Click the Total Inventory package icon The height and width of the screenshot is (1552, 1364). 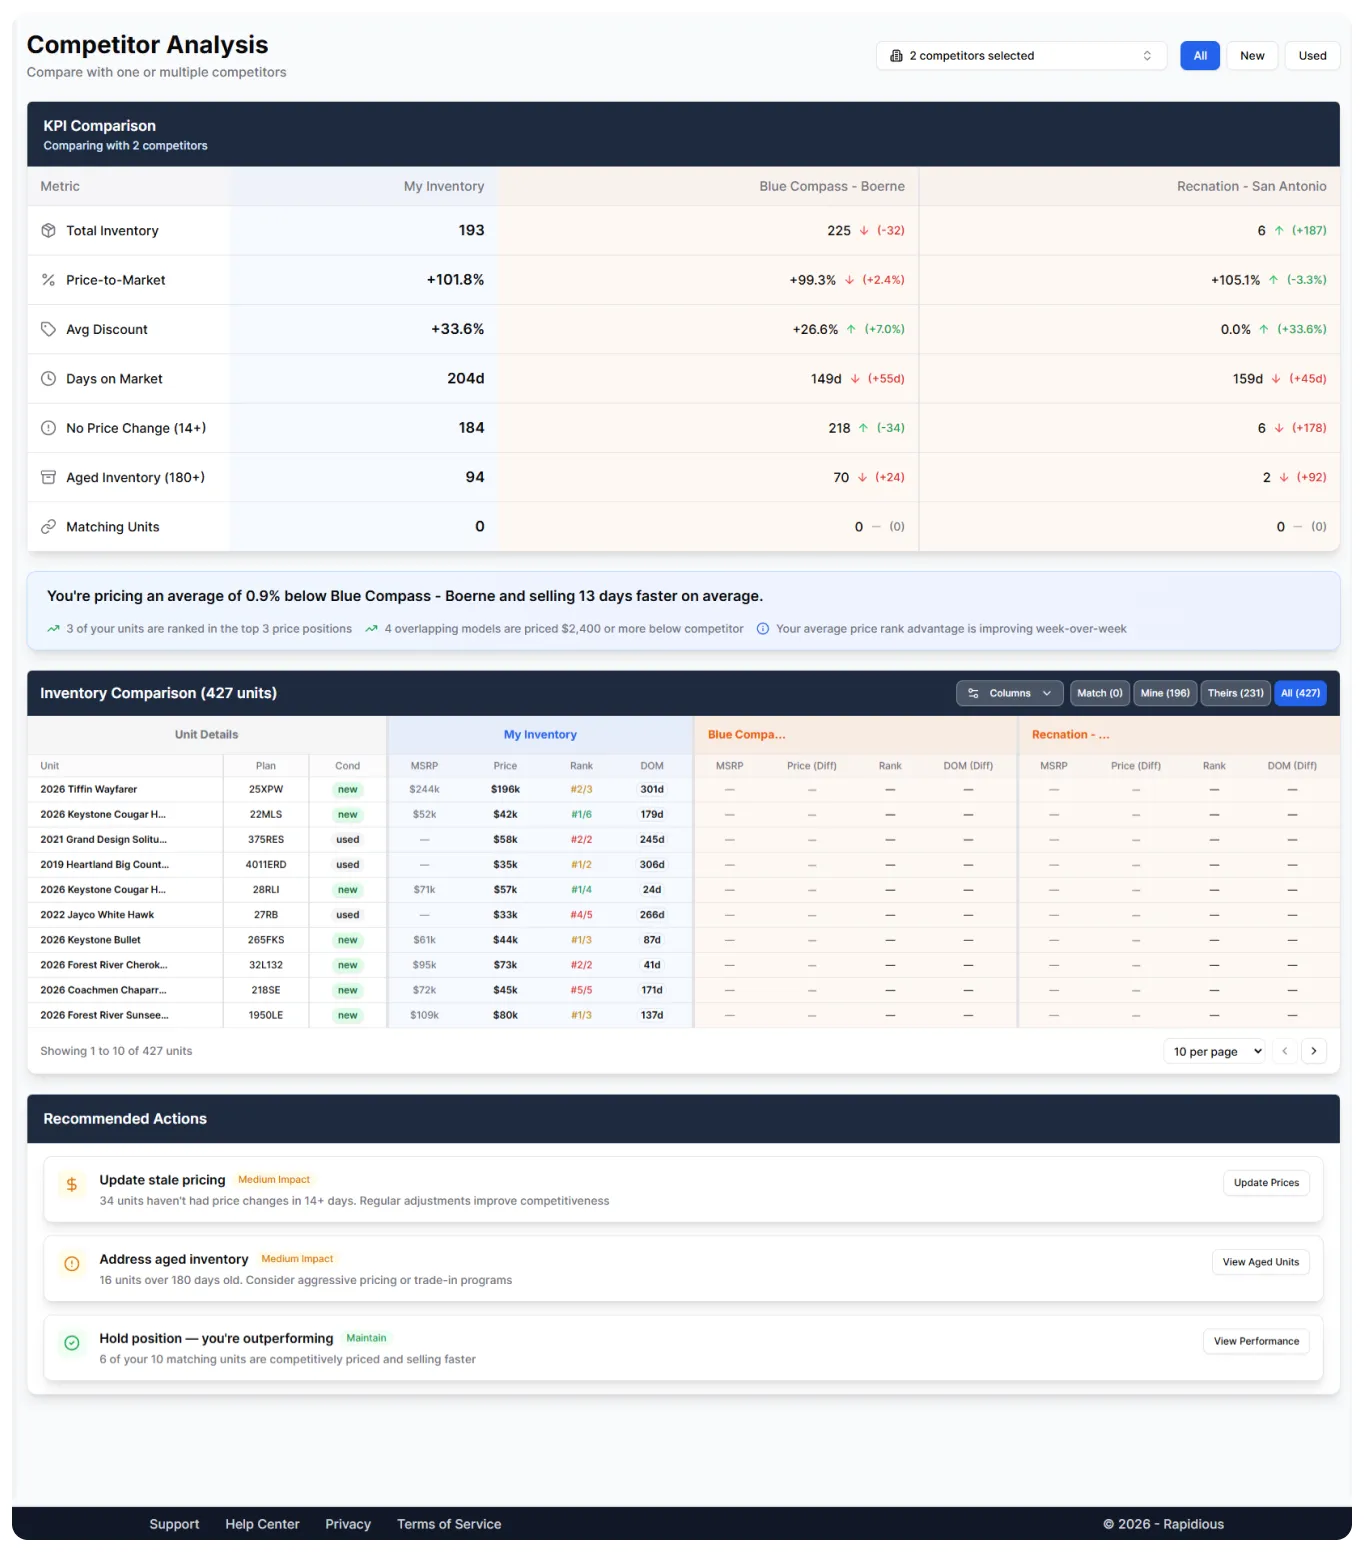[49, 230]
